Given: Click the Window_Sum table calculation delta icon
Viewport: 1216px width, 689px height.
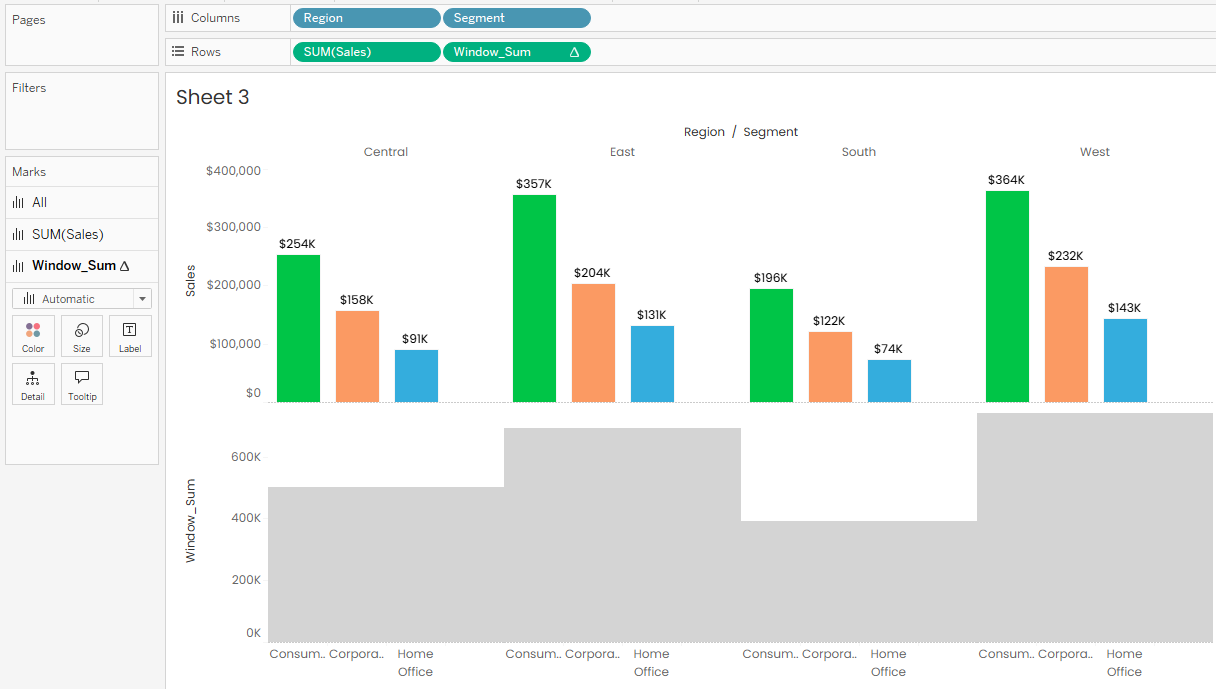Looking at the screenshot, I should click(x=574, y=52).
